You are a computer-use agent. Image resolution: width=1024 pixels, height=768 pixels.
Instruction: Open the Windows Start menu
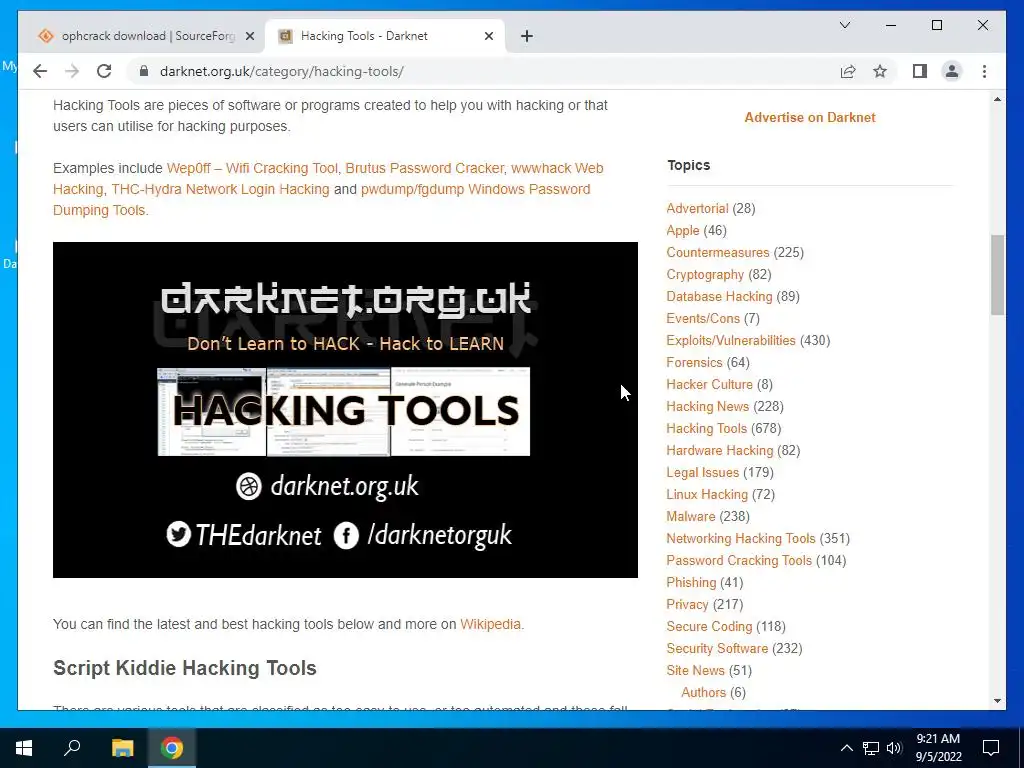point(24,748)
